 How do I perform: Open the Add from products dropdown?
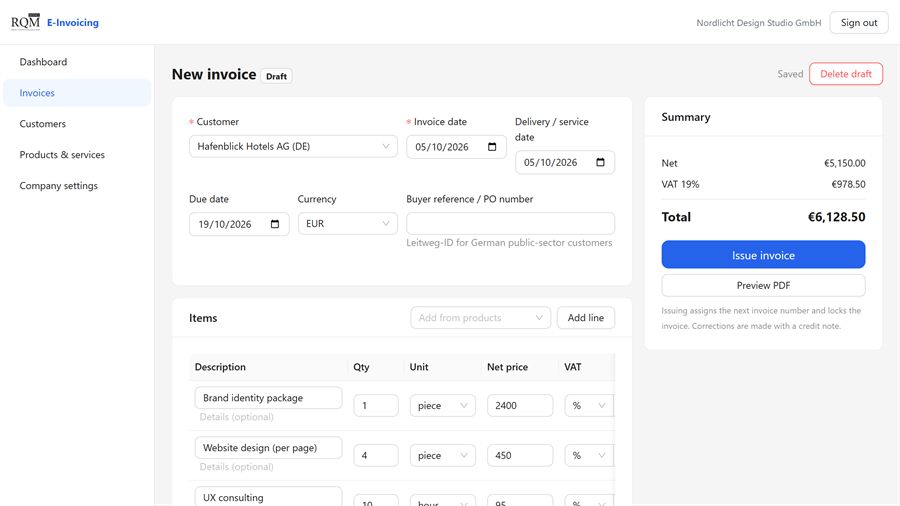pyautogui.click(x=480, y=318)
